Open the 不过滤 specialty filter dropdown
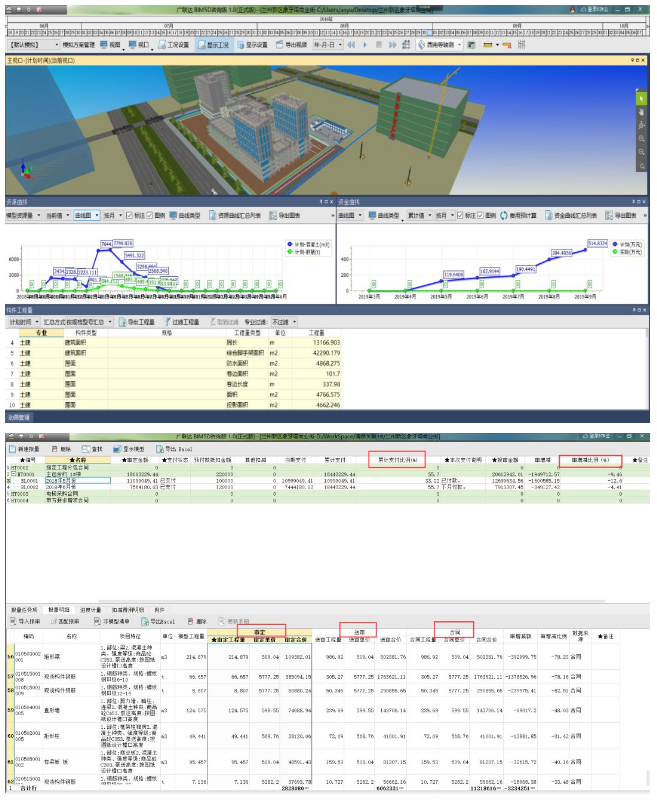The height and width of the screenshot is (803, 657). pos(284,322)
